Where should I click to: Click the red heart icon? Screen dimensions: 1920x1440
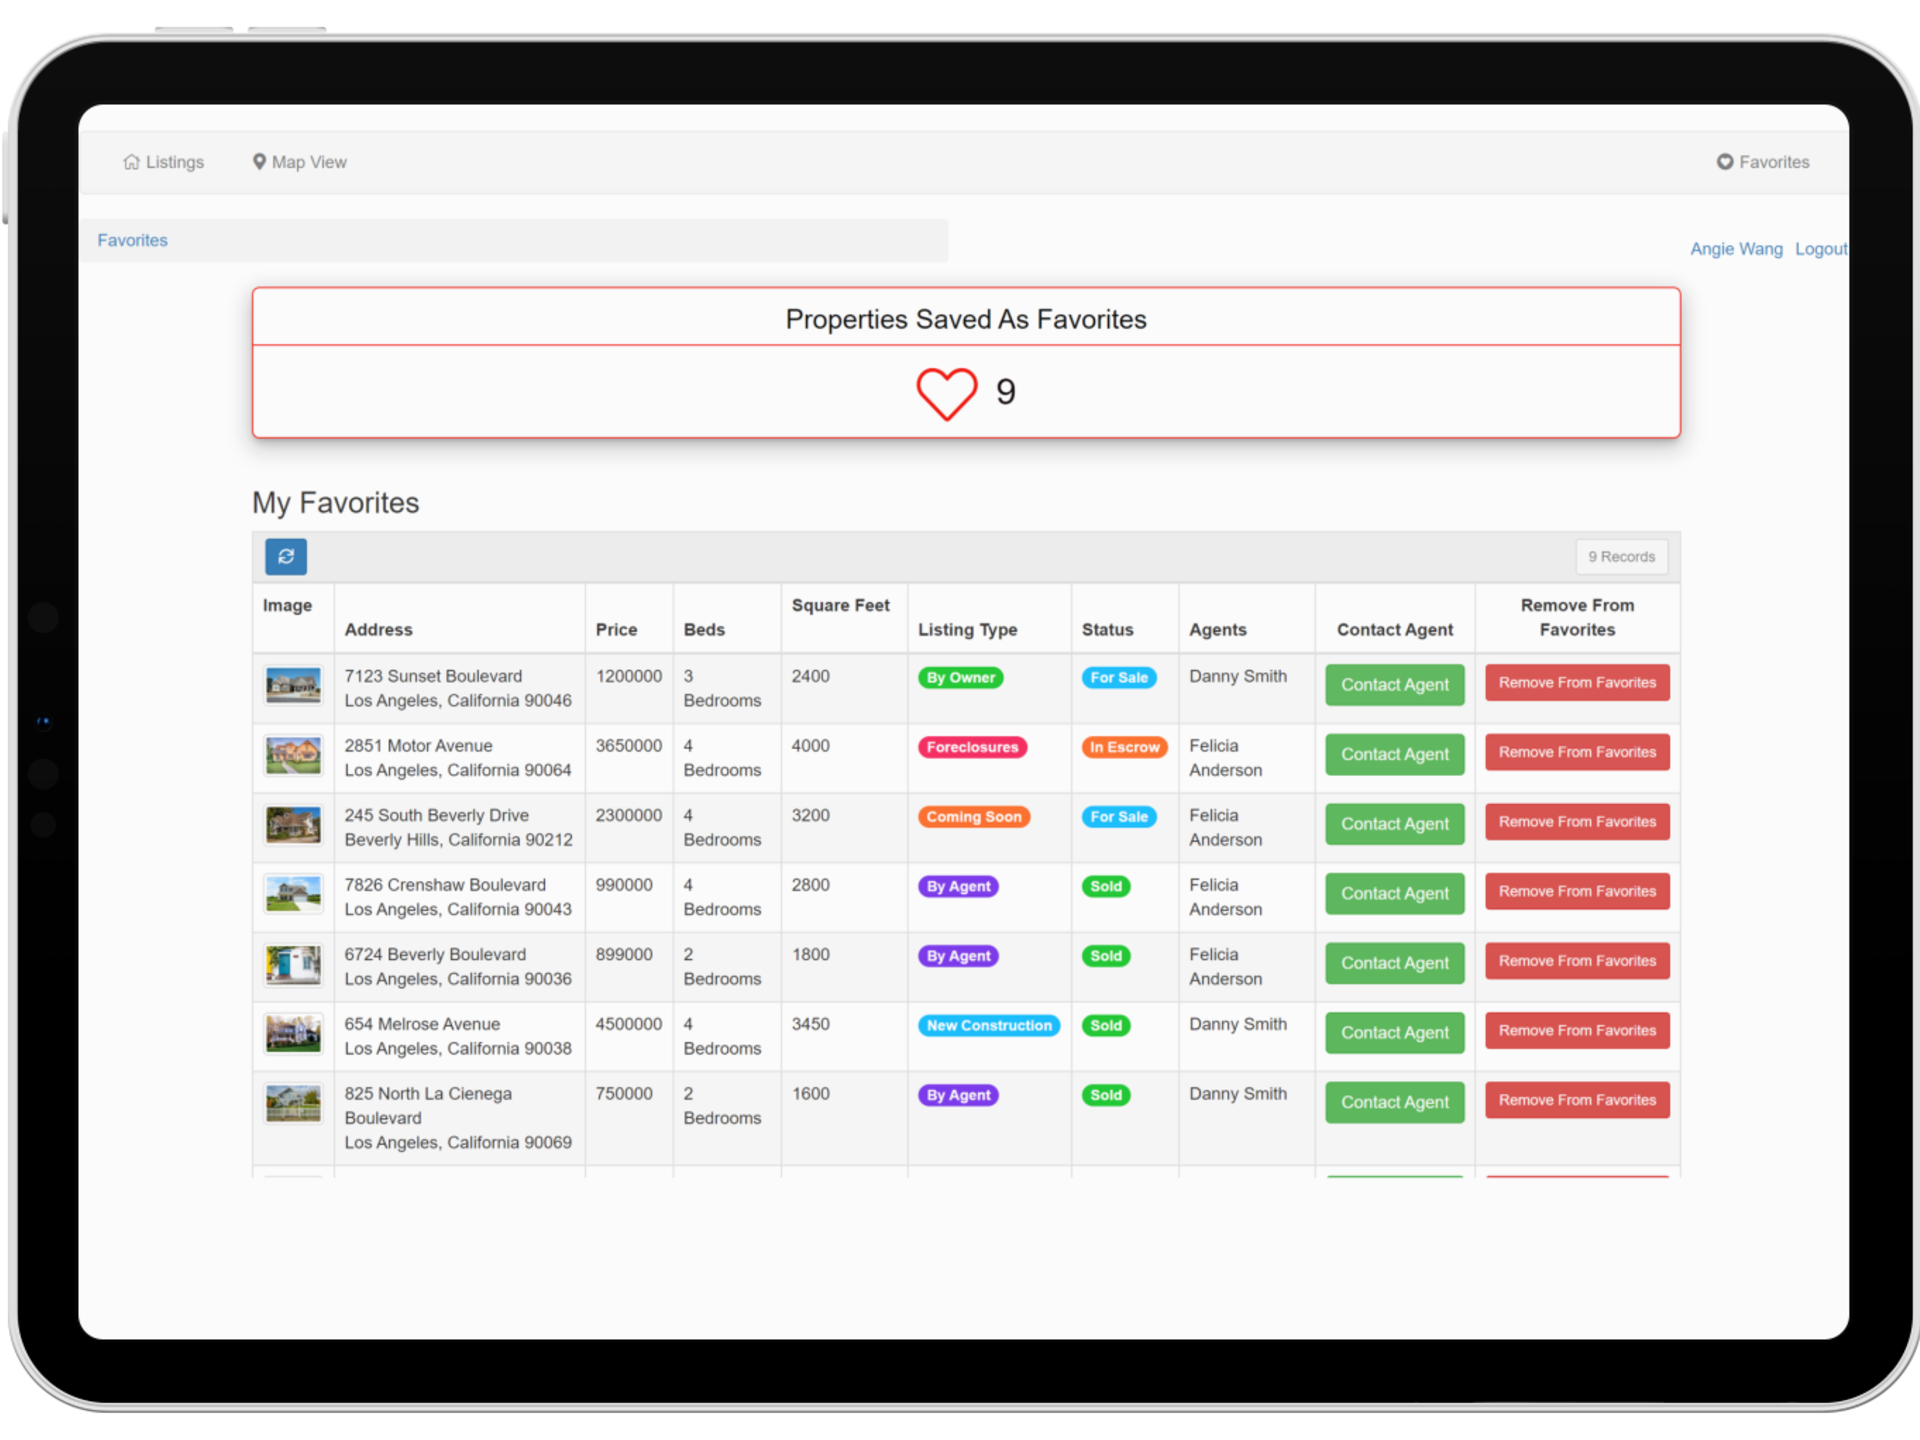coord(946,393)
